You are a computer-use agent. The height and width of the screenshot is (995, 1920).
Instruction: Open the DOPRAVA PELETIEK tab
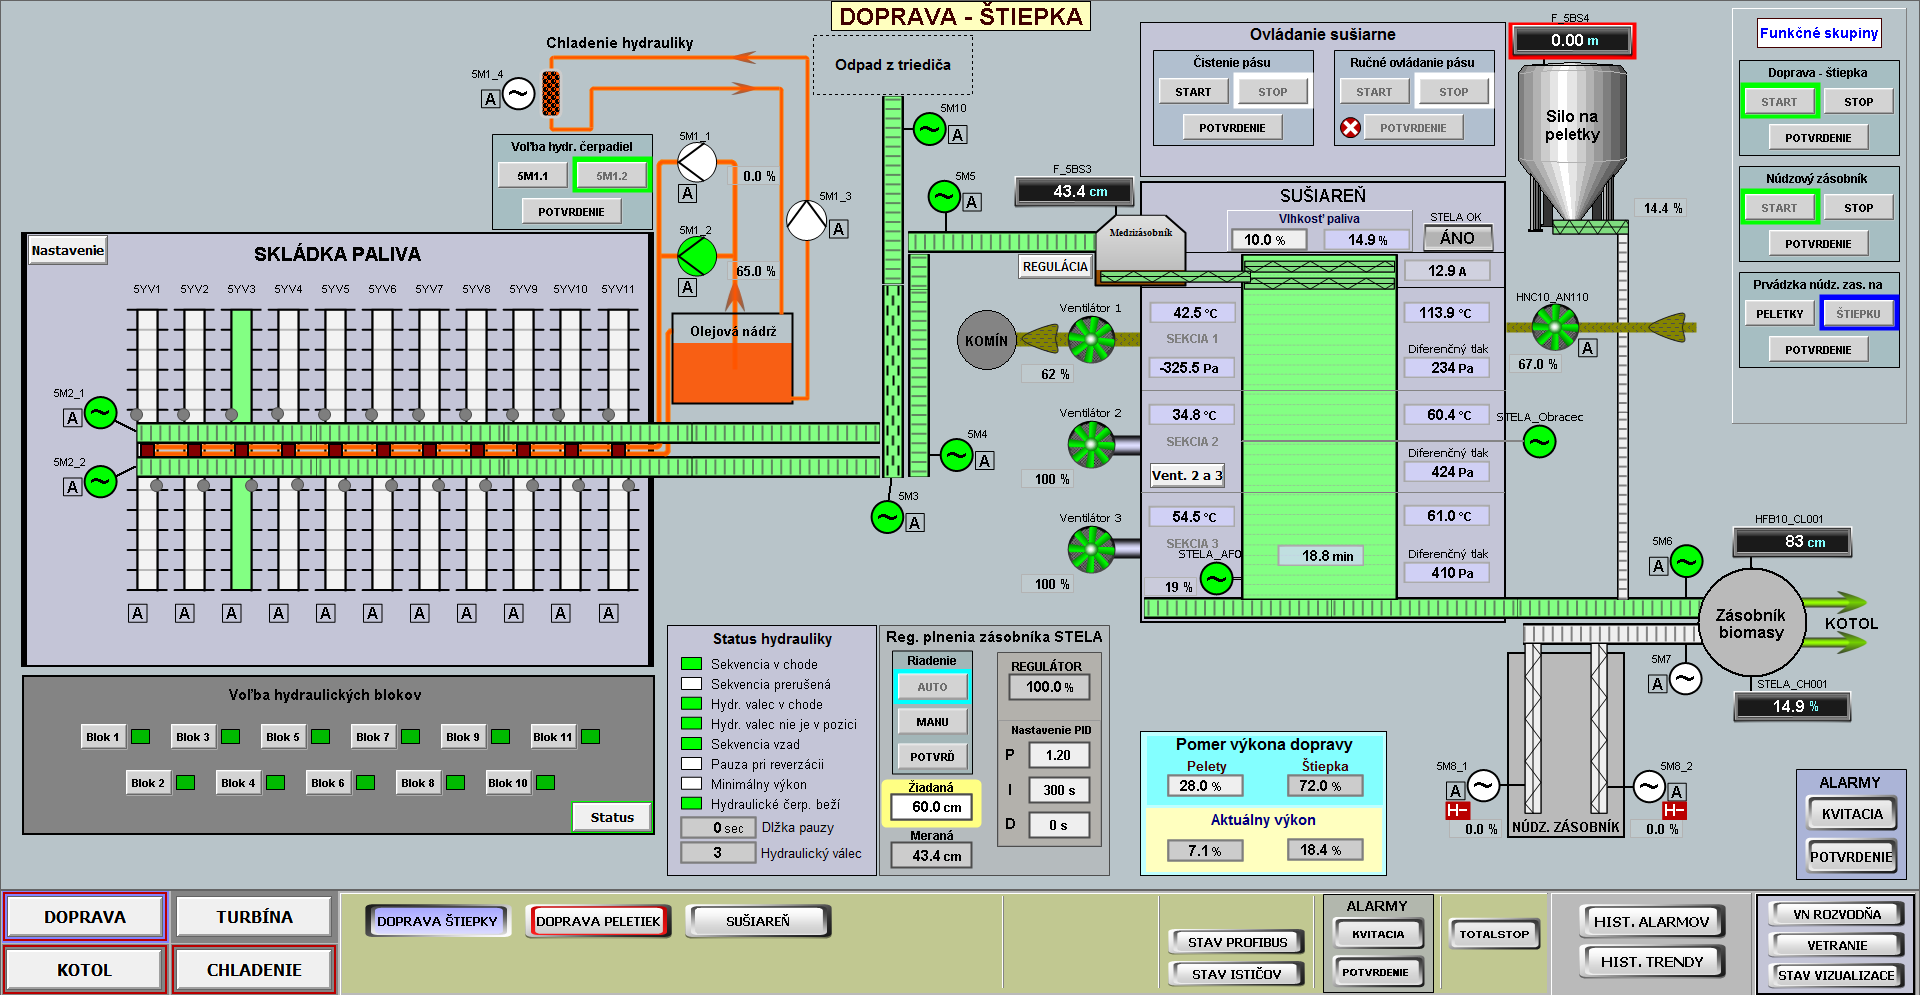[x=598, y=921]
